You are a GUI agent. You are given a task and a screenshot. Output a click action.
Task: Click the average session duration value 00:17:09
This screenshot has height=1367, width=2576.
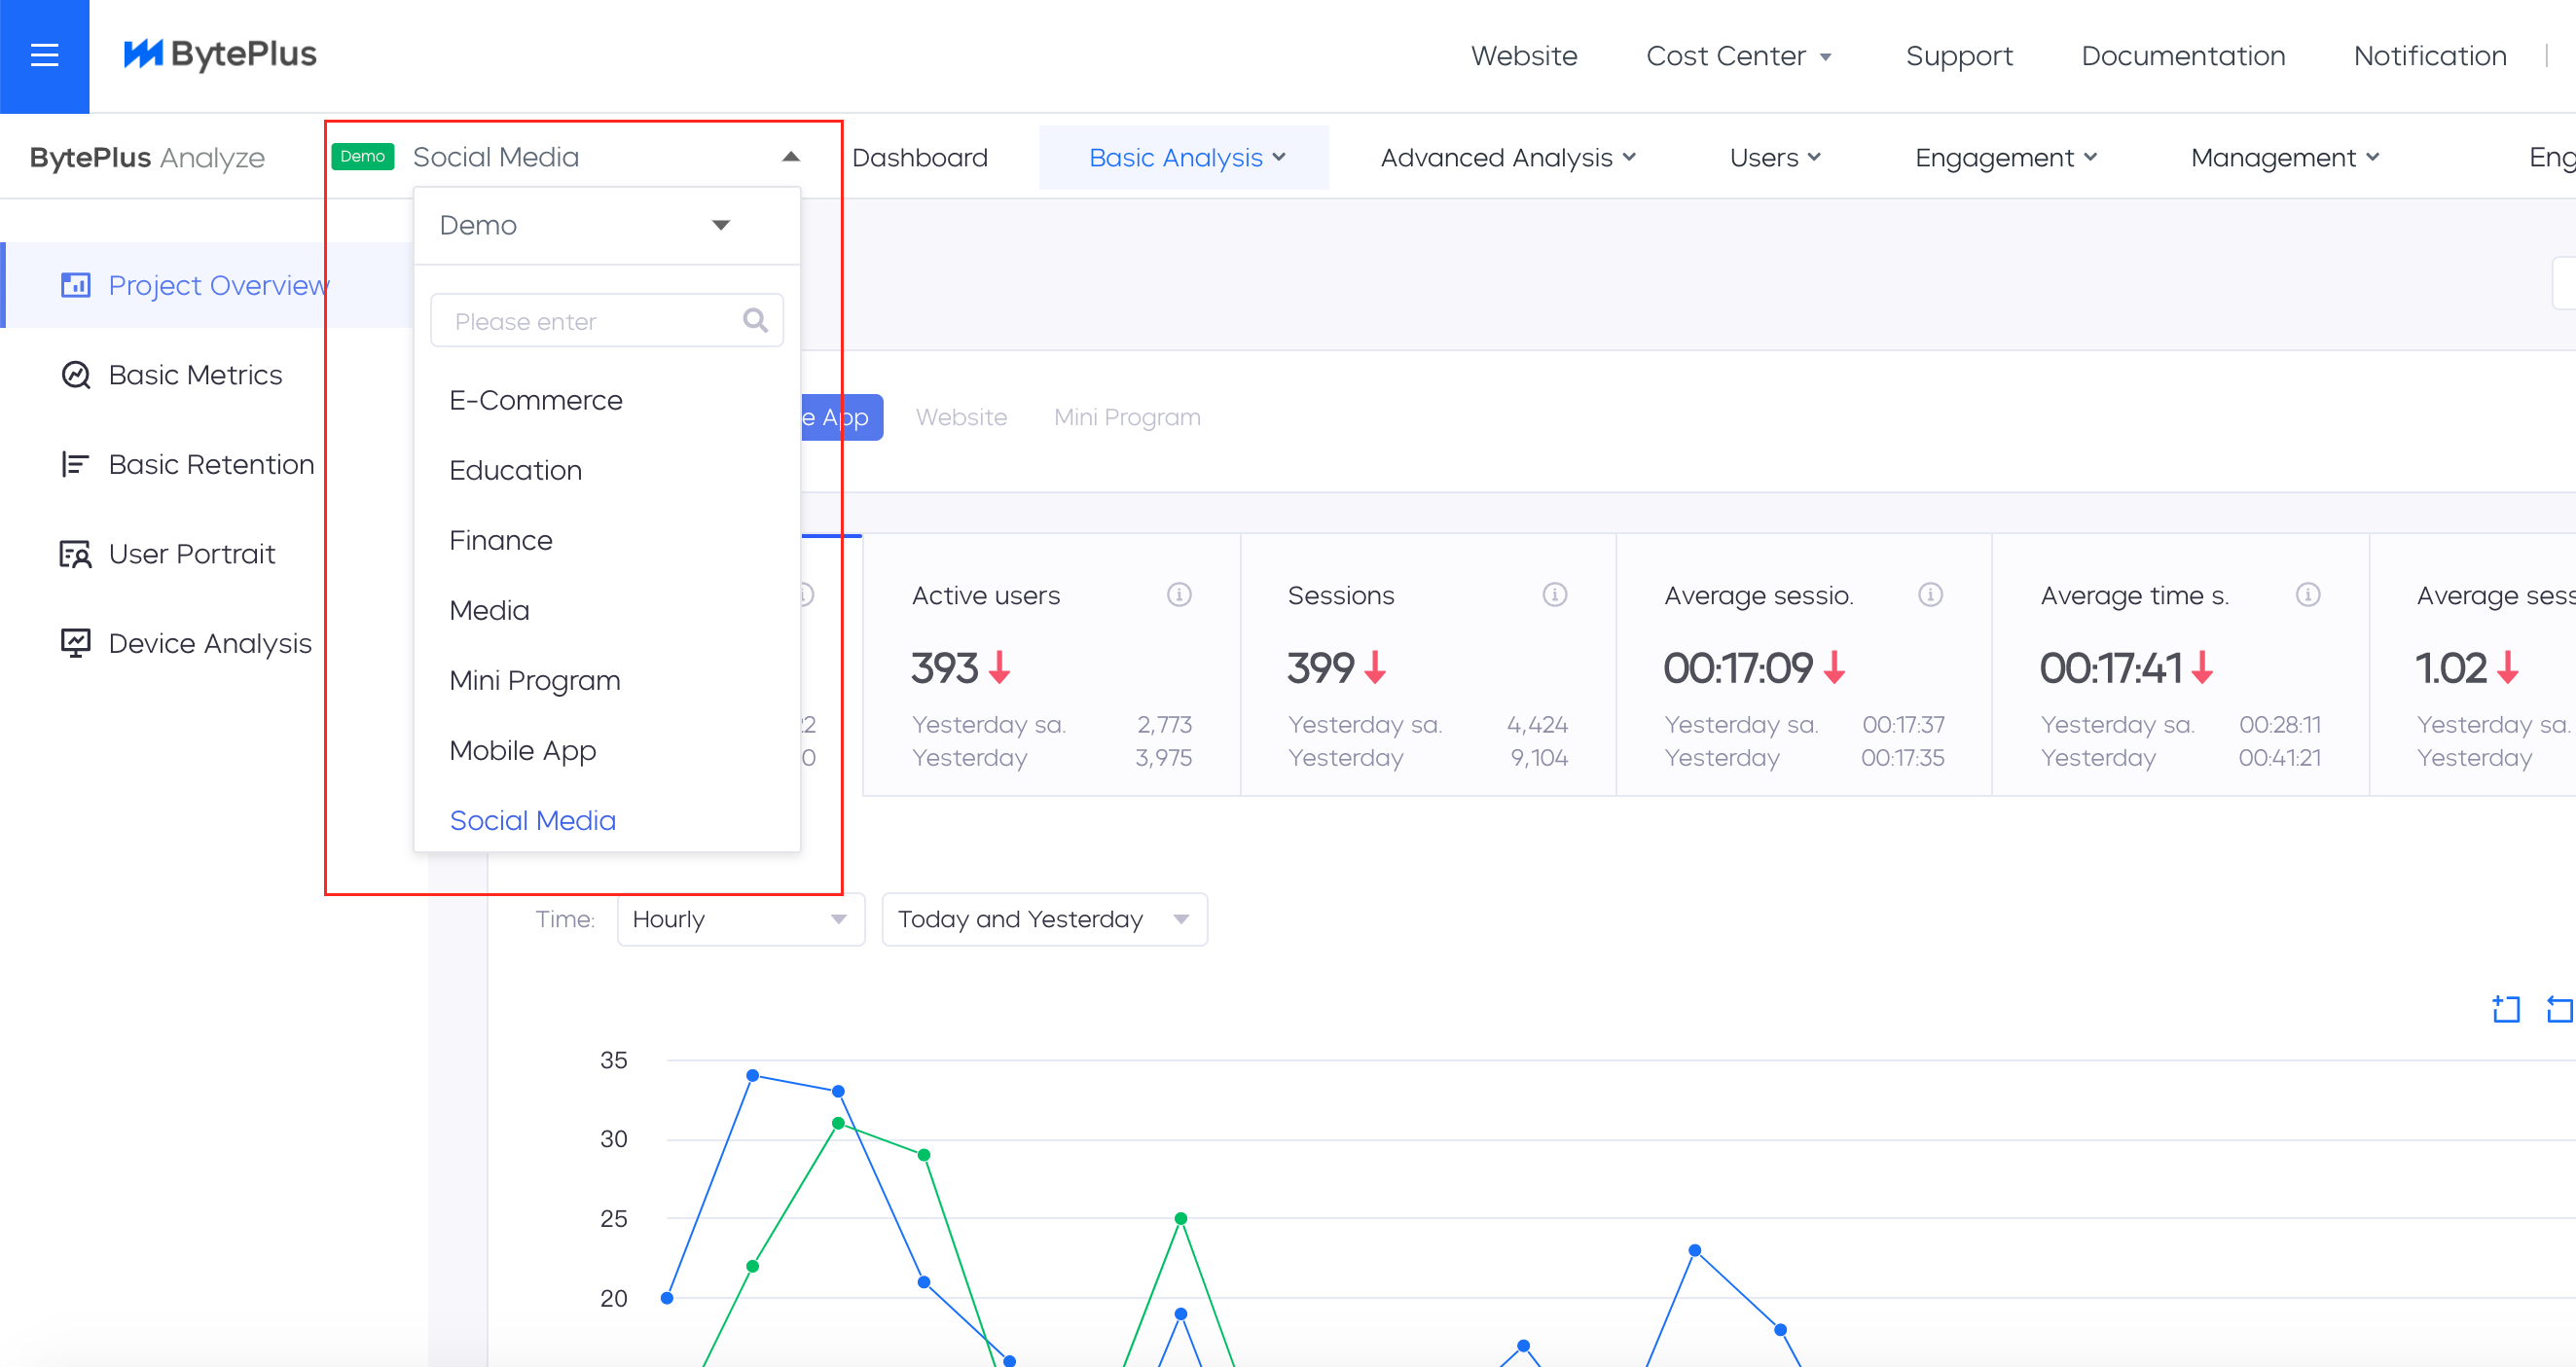click(1738, 668)
